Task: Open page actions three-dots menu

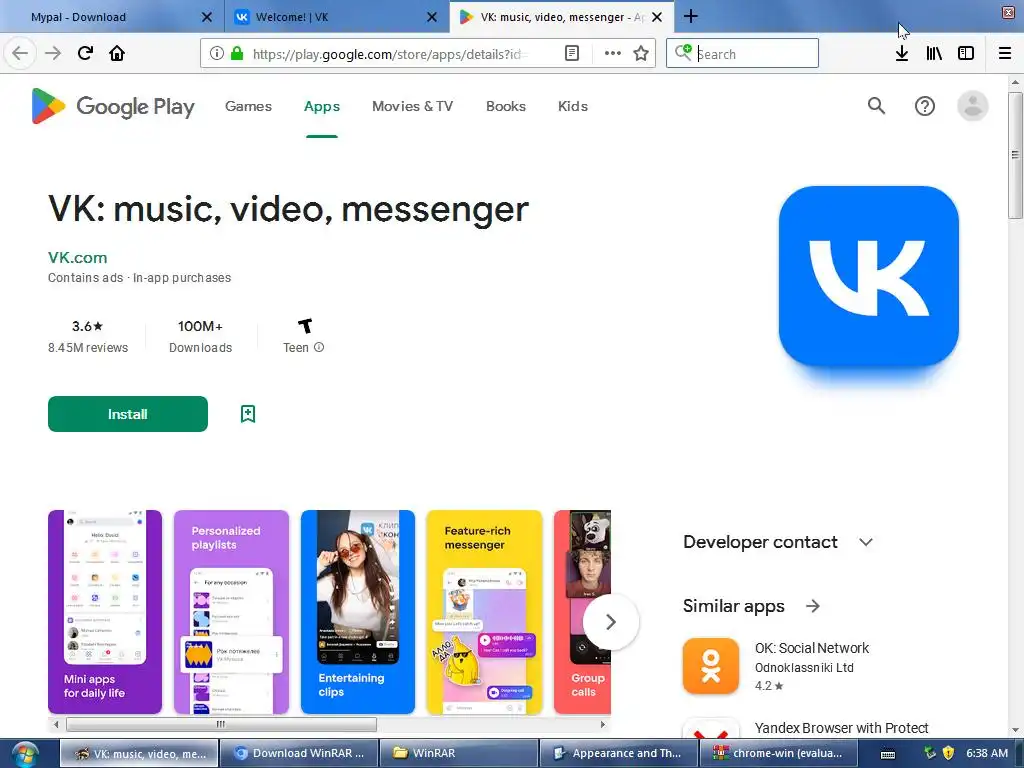Action: 612,54
